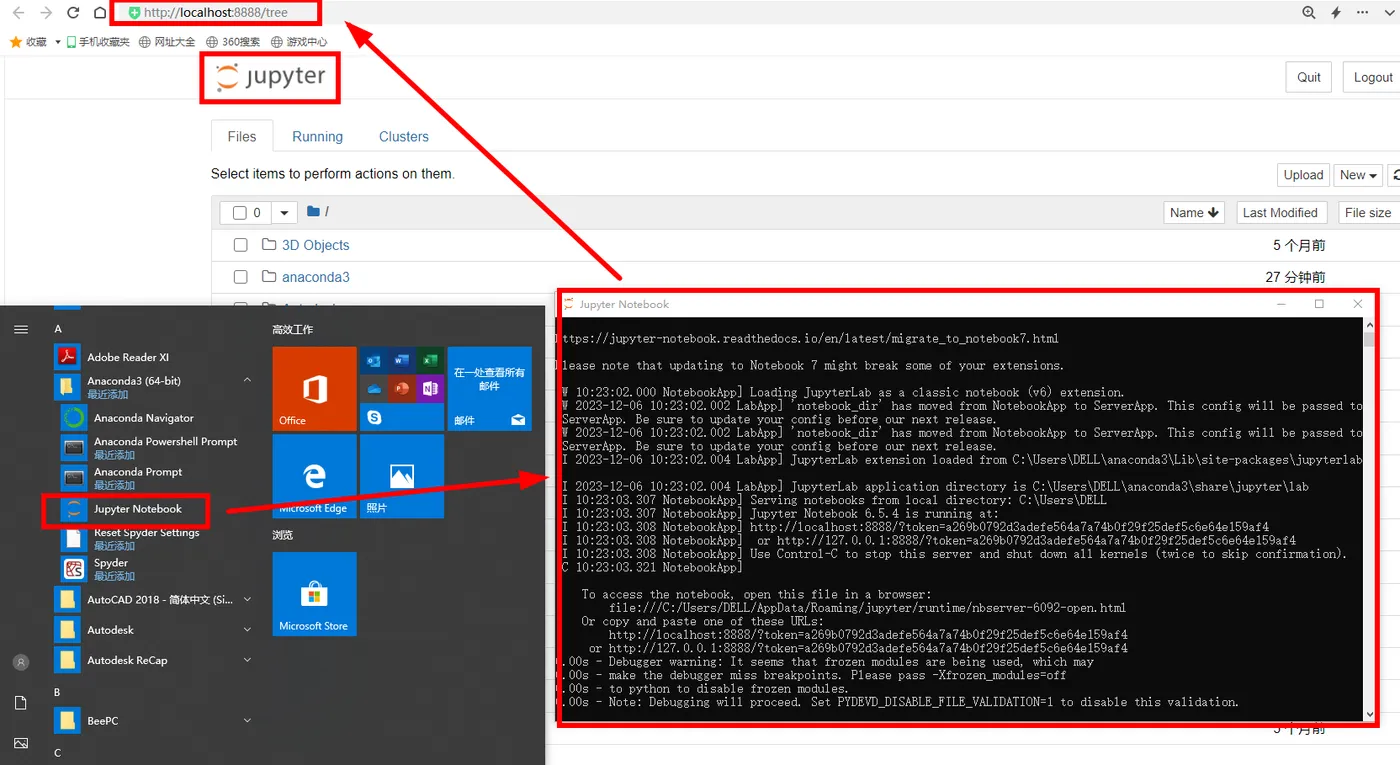The width and height of the screenshot is (1400, 765).
Task: Click the Logout button
Action: click(1372, 77)
